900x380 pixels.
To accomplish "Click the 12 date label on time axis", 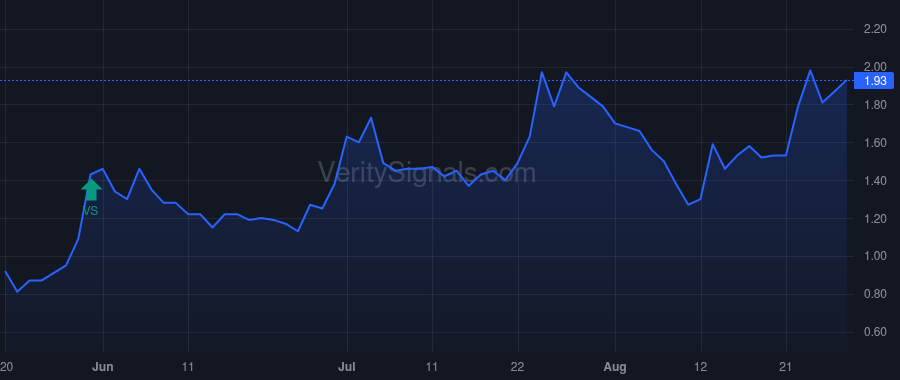I will point(701,367).
